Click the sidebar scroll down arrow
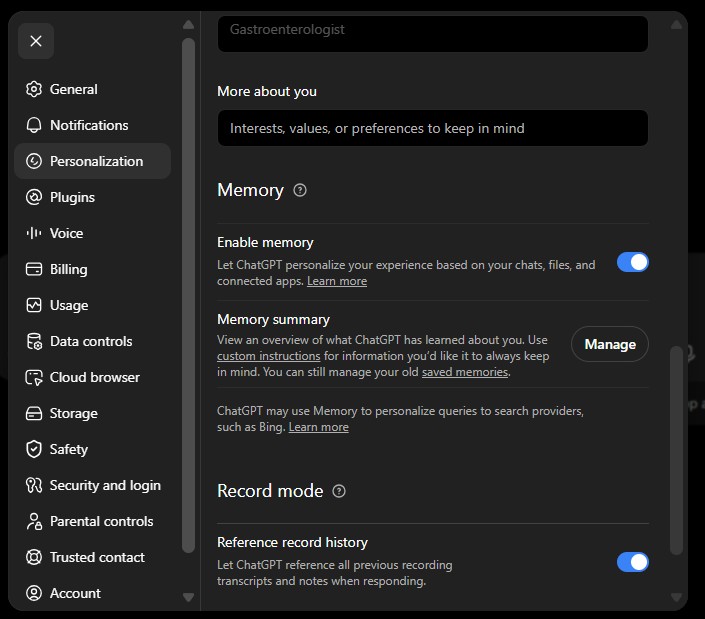Screen dimensions: 705x619 click(188, 597)
